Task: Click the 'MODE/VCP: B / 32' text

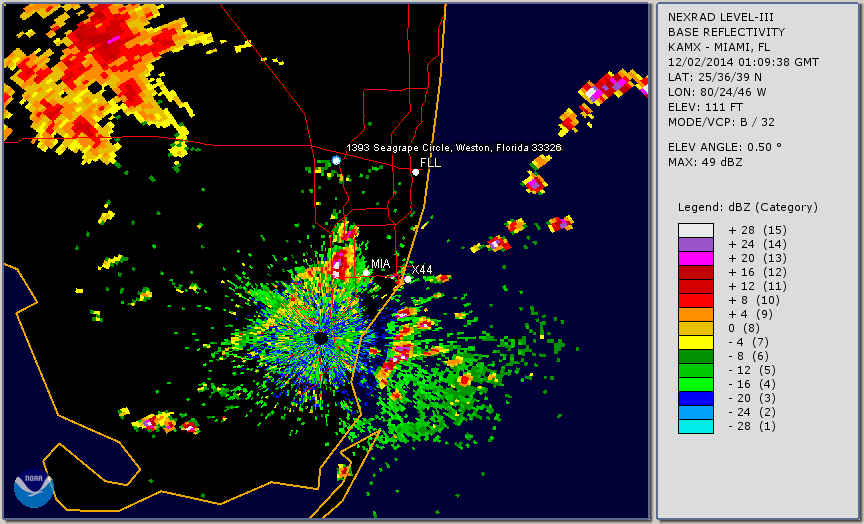Action: (721, 122)
